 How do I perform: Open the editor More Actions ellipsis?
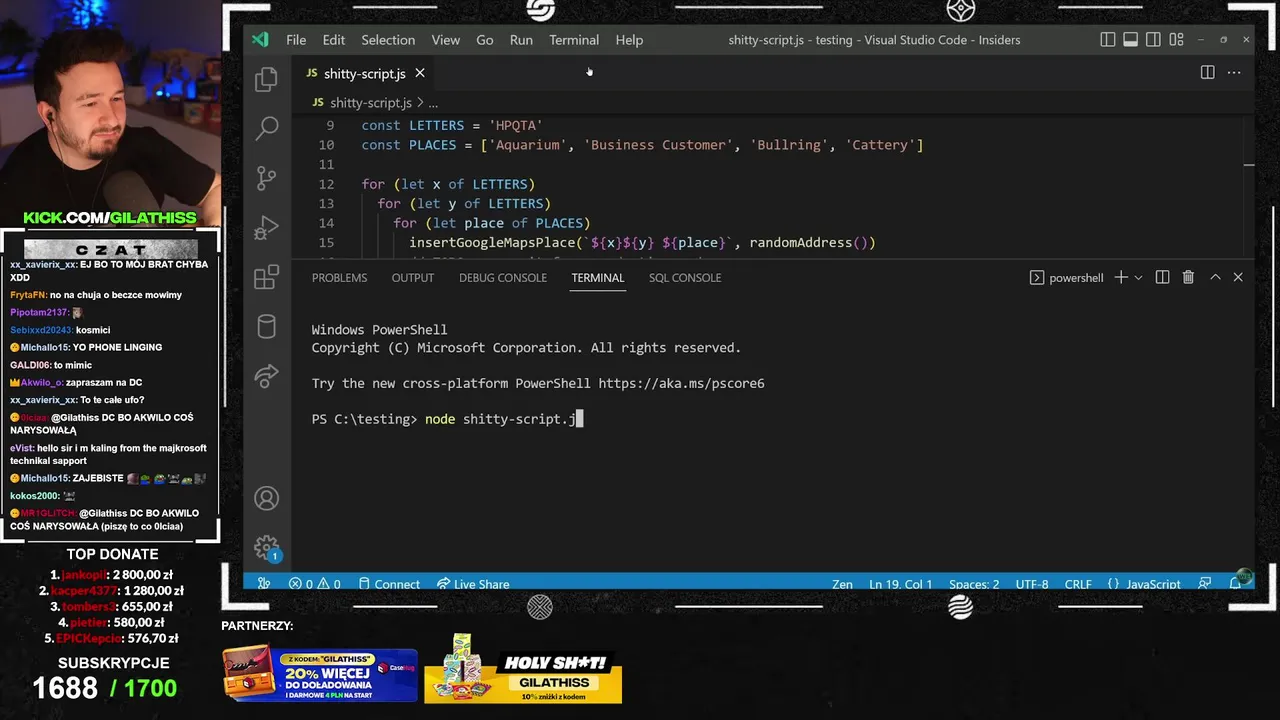1234,72
